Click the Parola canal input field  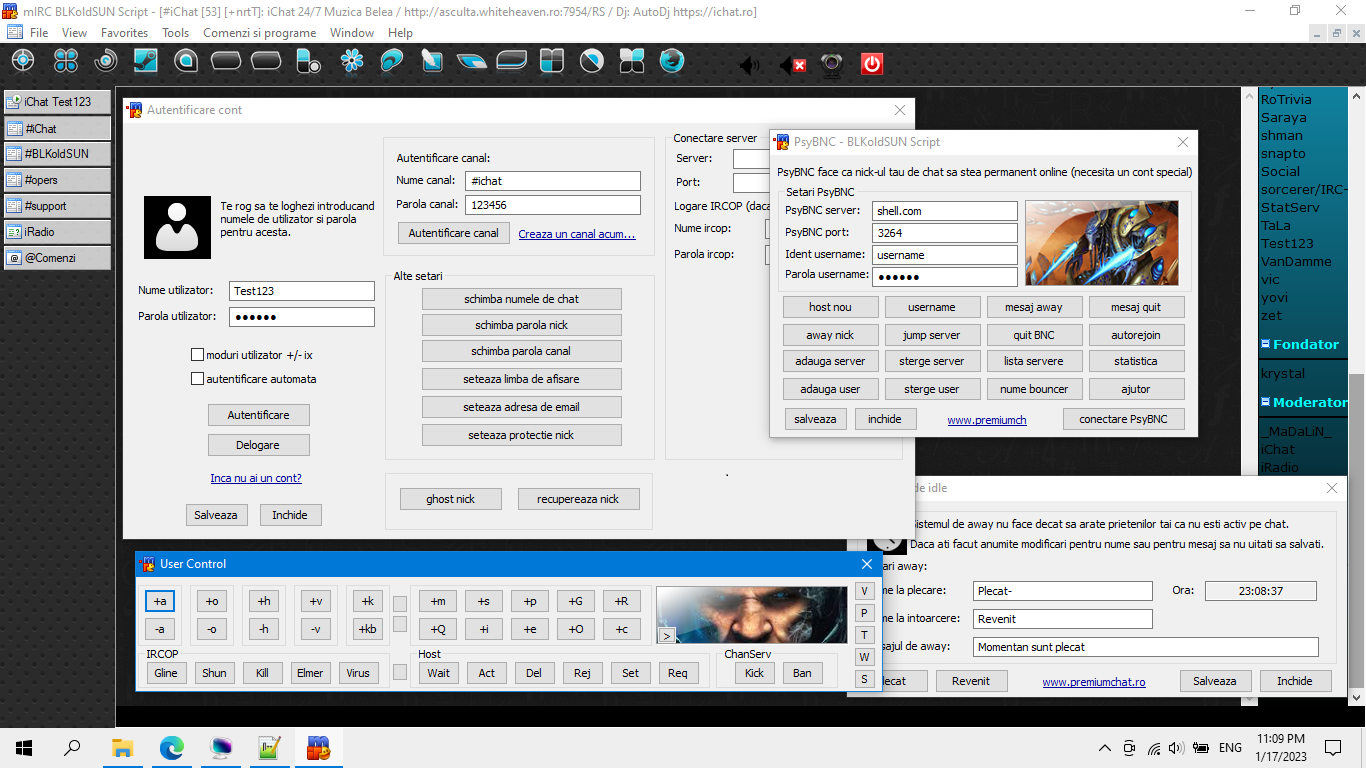click(552, 205)
